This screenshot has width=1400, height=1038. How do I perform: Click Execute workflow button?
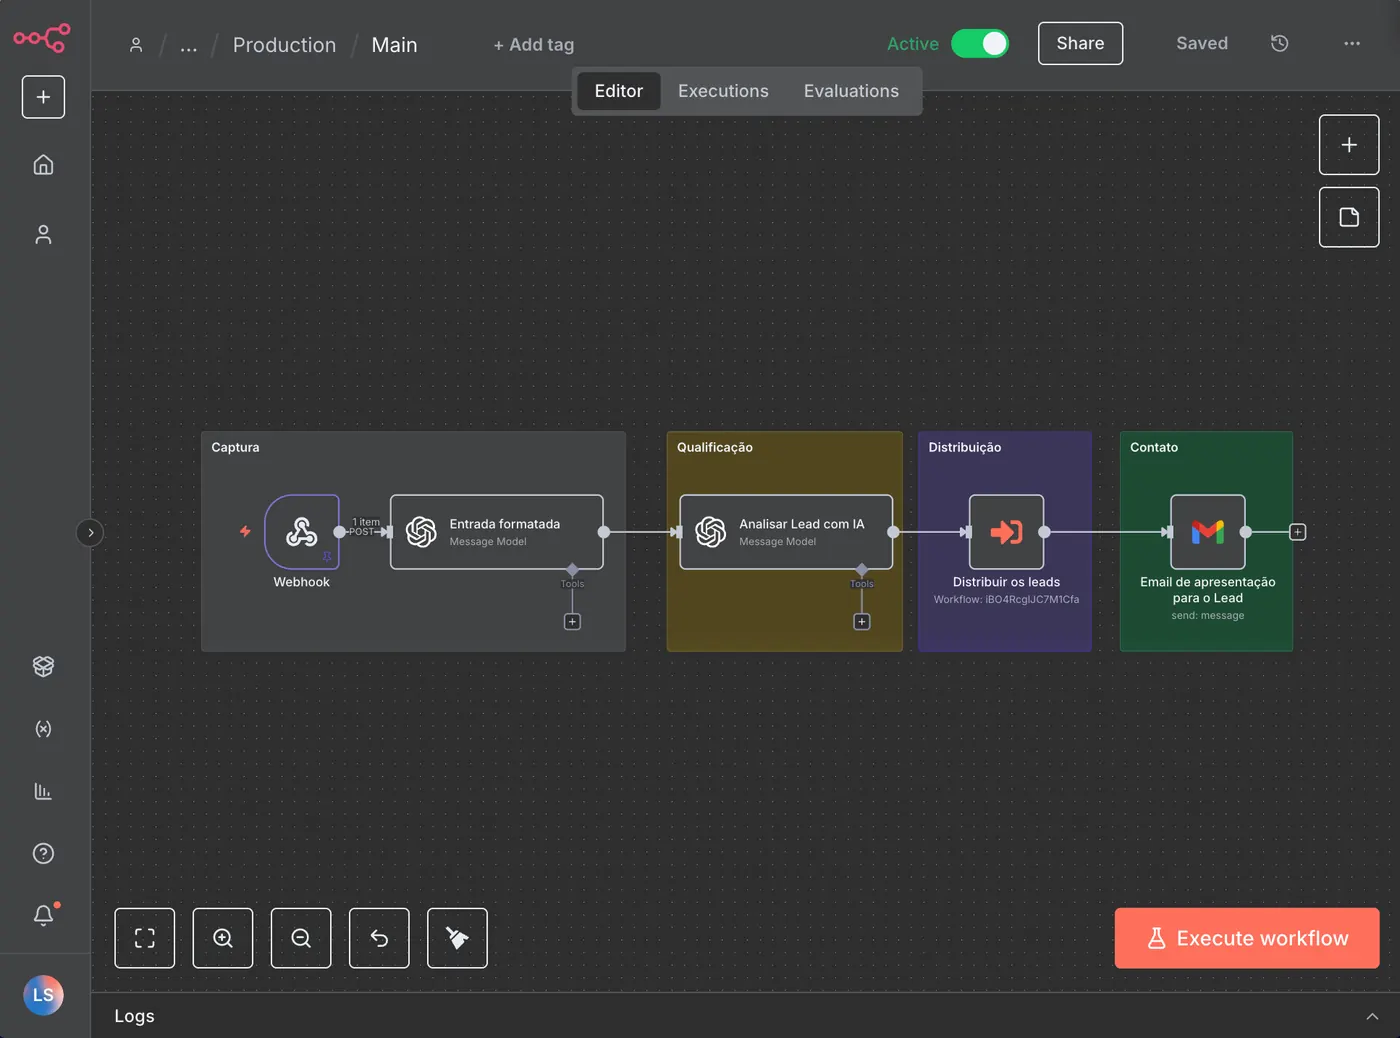pyautogui.click(x=1247, y=938)
